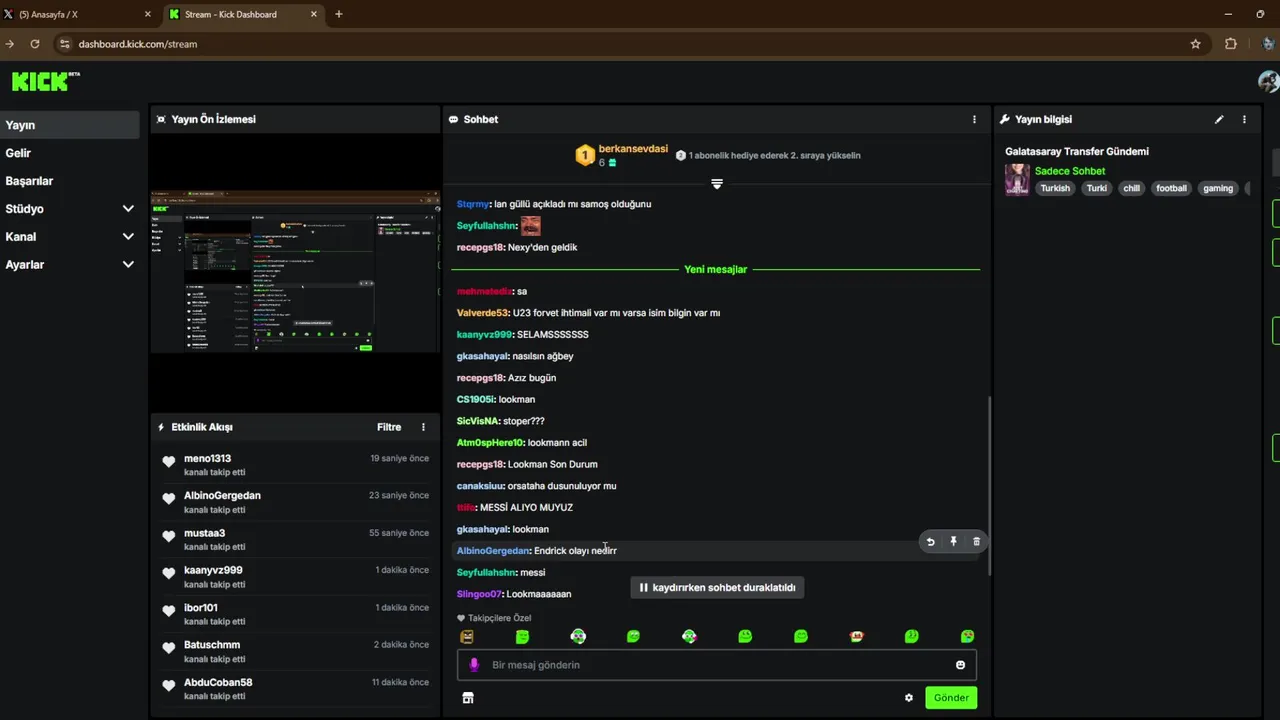Insert the red hat emote

pyautogui.click(x=856, y=636)
